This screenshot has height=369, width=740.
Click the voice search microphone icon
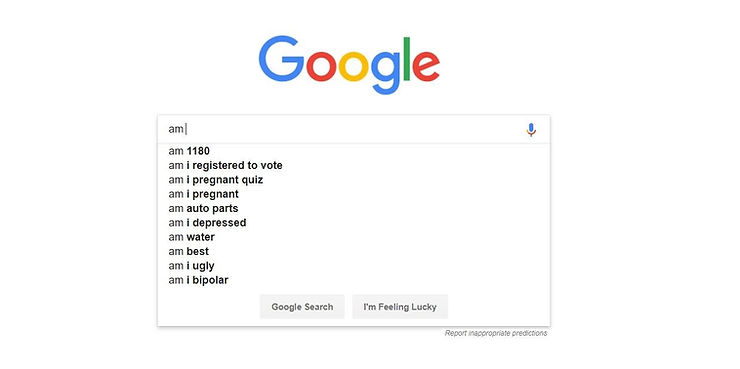(x=531, y=129)
